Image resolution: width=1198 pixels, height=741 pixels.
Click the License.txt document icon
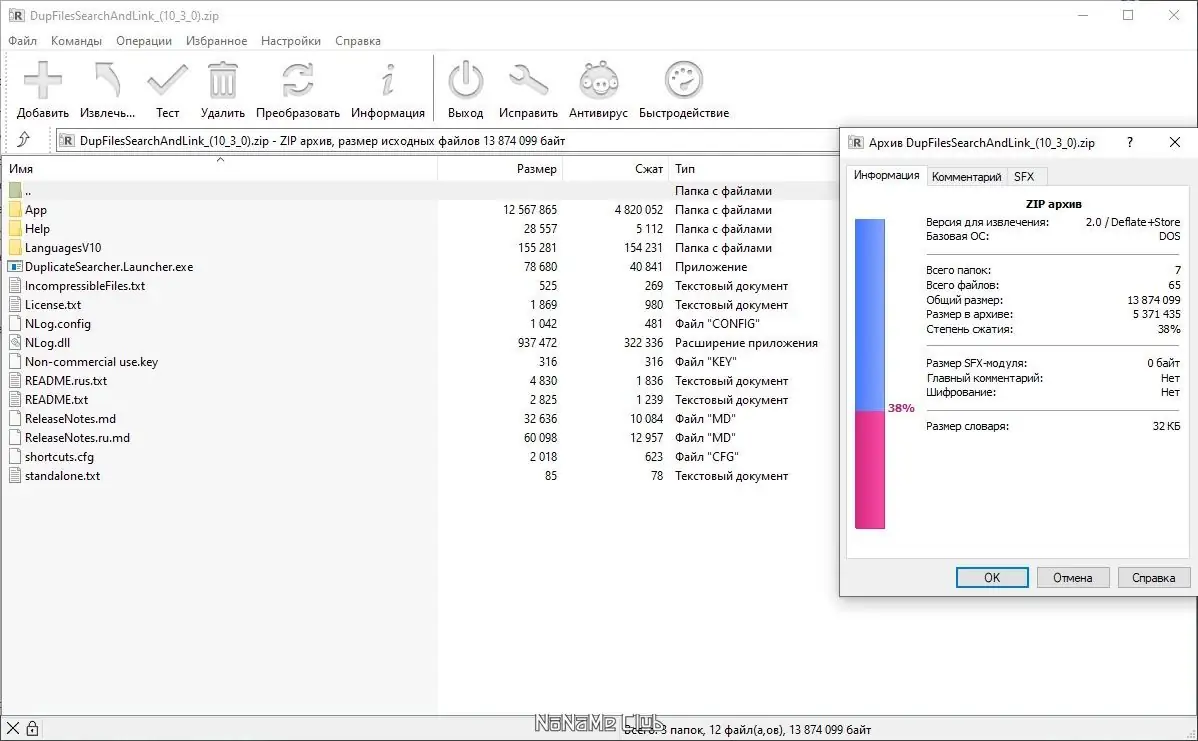[15, 304]
